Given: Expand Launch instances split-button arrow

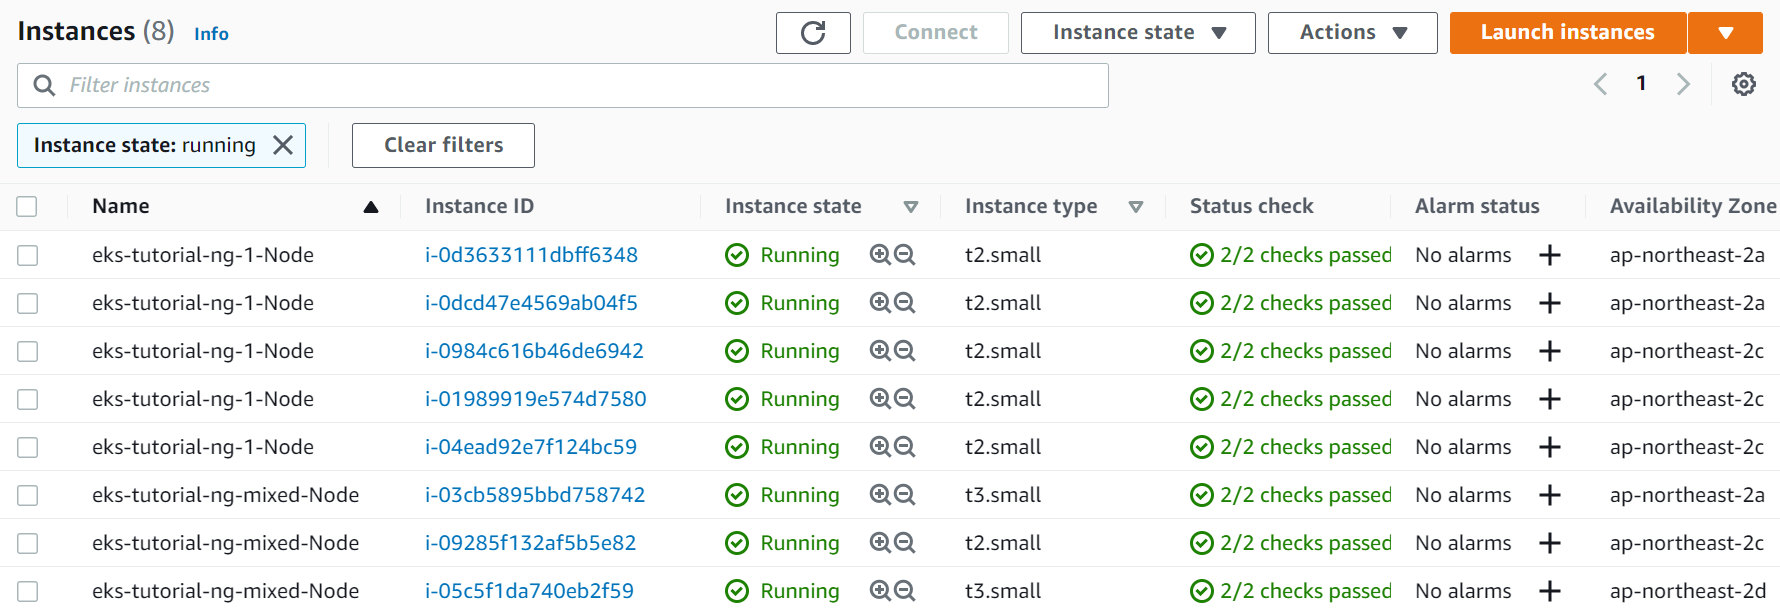Looking at the screenshot, I should pos(1726,33).
